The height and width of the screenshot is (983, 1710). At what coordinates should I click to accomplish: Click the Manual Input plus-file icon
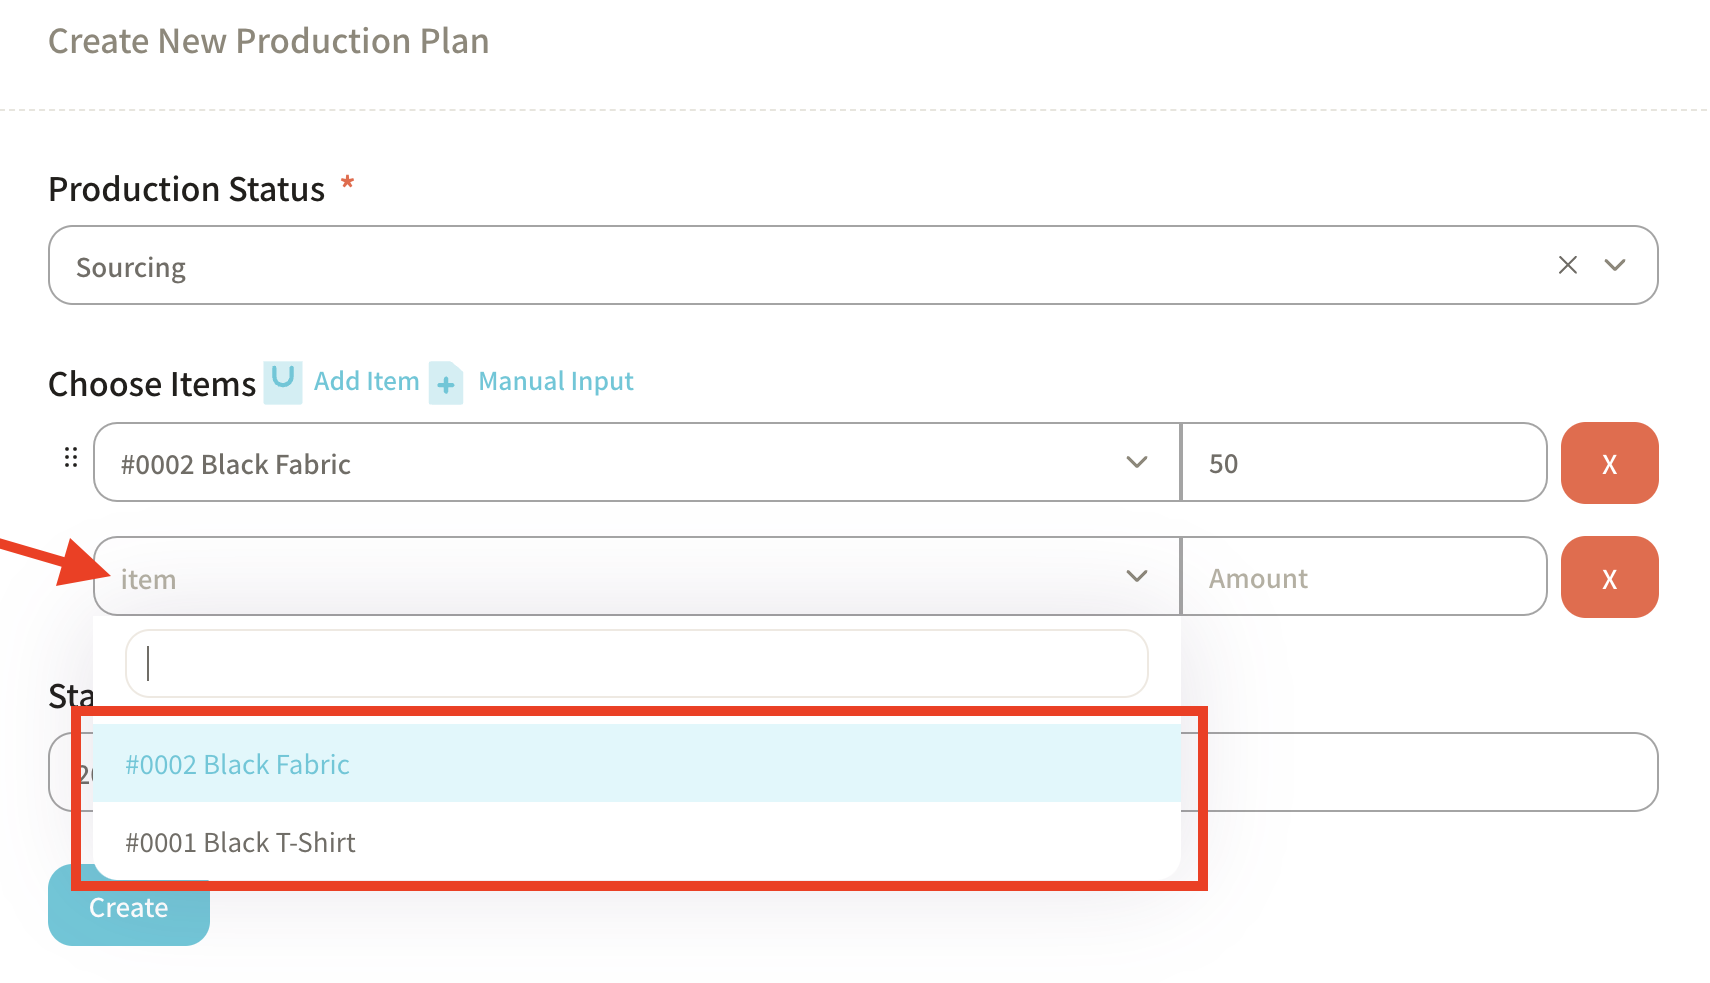pos(446,383)
